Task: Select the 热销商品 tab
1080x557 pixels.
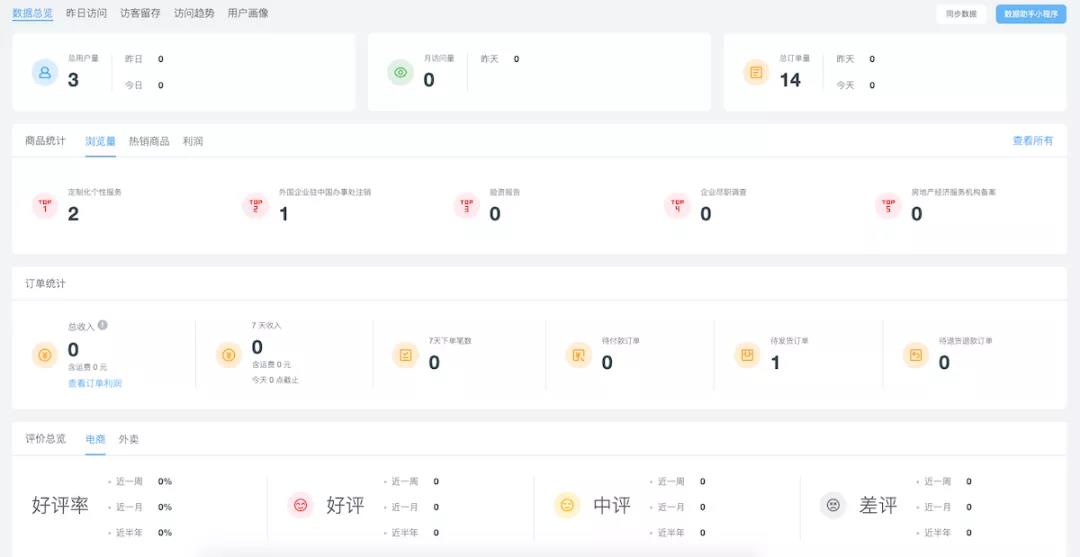Action: coord(149,141)
